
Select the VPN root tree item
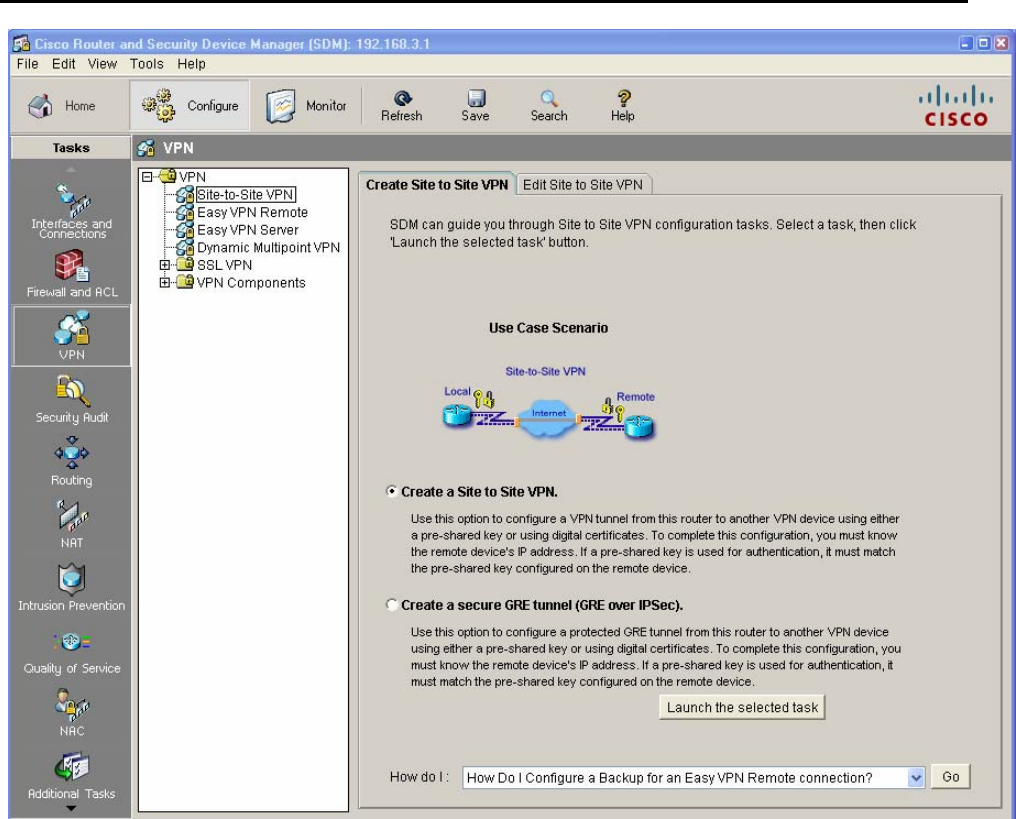(x=192, y=177)
